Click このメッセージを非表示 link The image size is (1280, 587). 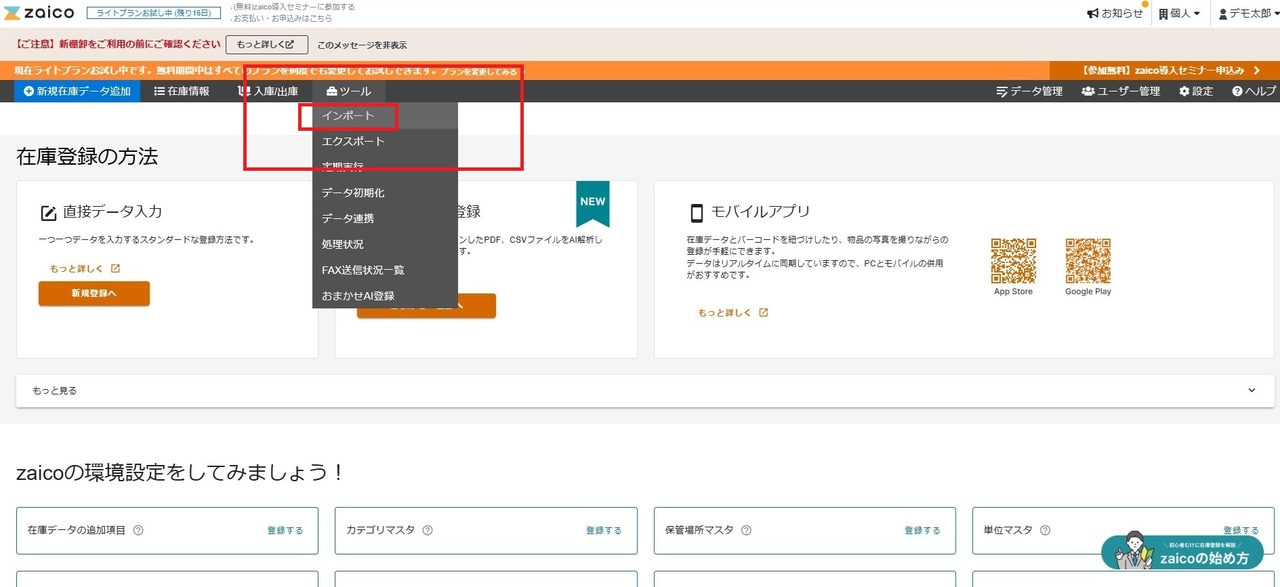click(x=362, y=45)
